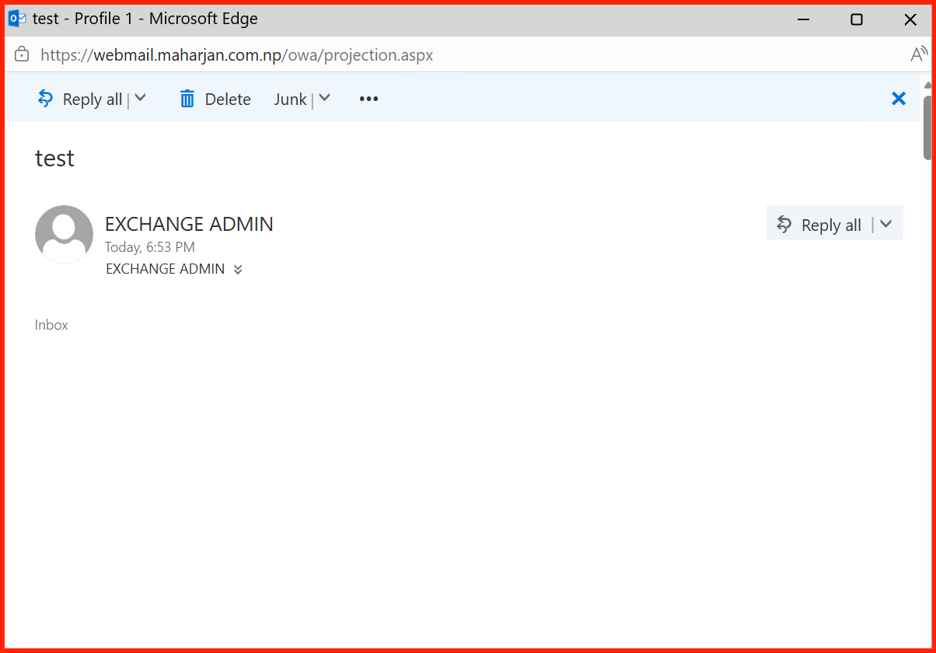Expand the Junk options dropdown arrow
936x653 pixels.
pos(324,98)
